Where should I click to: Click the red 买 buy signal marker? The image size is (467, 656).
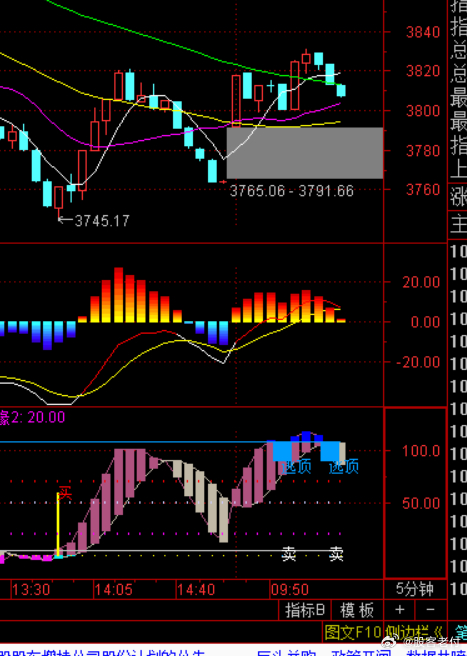(65, 493)
